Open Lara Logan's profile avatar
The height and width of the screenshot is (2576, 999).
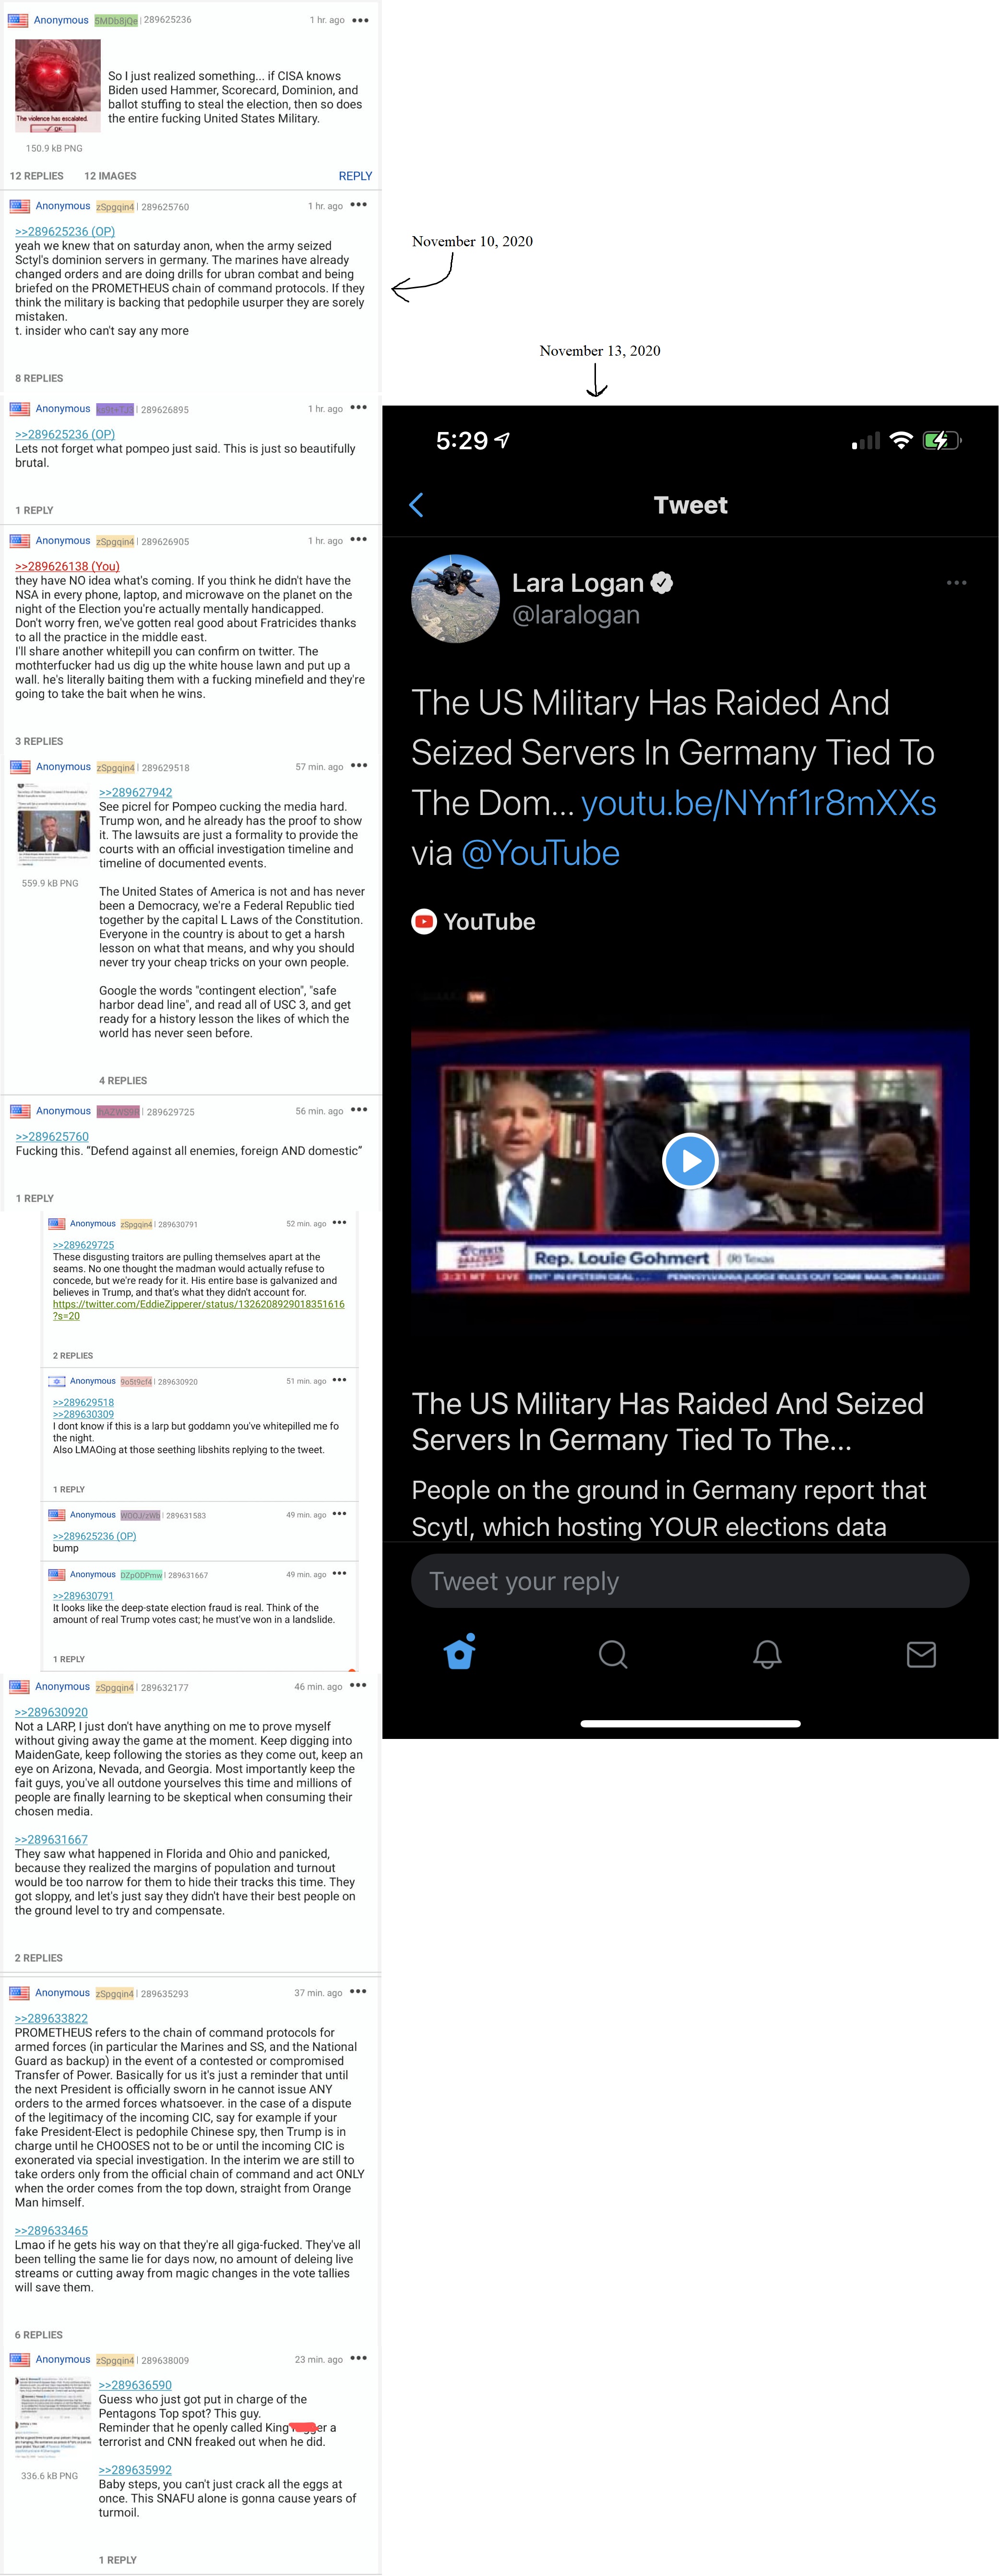pyautogui.click(x=456, y=598)
